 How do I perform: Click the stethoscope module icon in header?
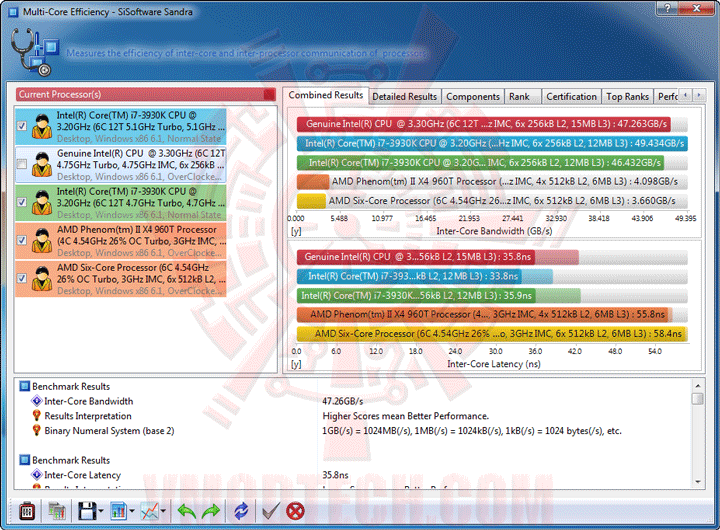[34, 52]
